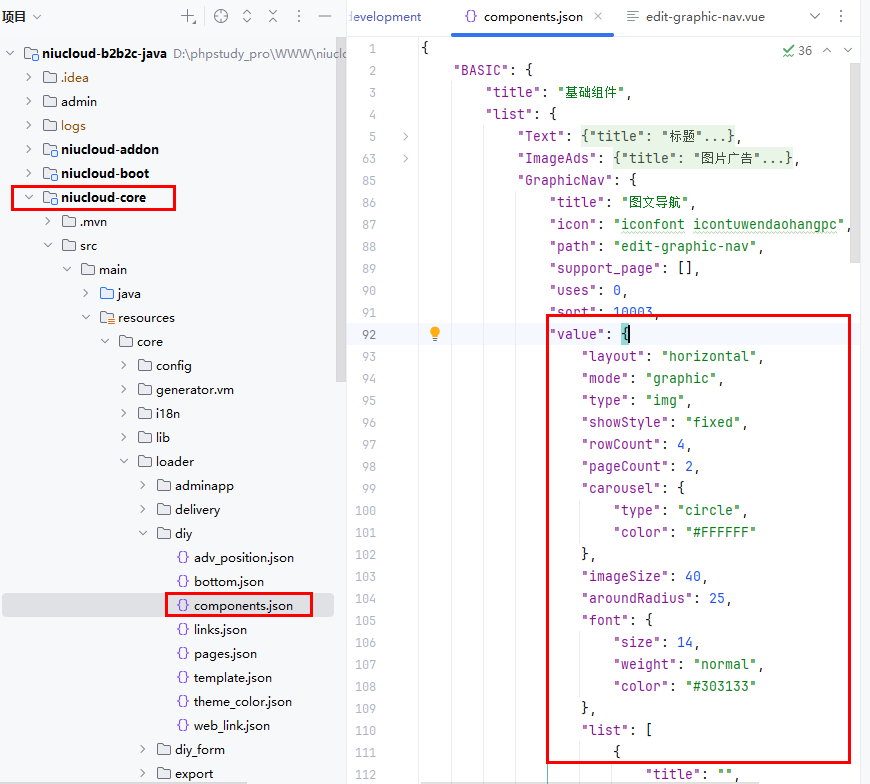The image size is (870, 784).
Task: Click the lightbulb quick-fix icon on line 92
Action: pyautogui.click(x=435, y=334)
